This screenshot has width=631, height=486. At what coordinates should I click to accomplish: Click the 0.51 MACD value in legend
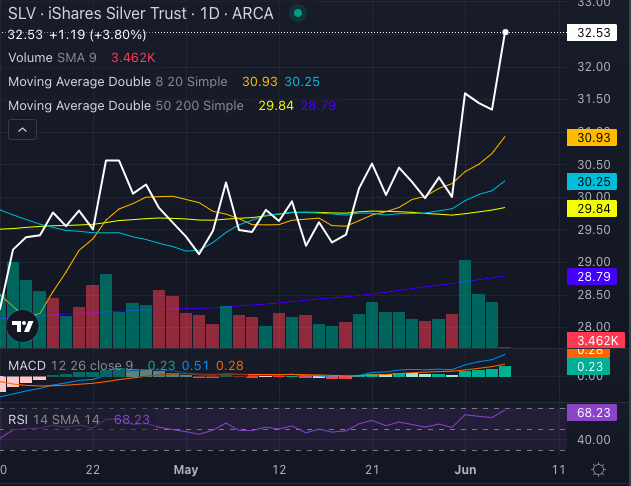tap(195, 365)
